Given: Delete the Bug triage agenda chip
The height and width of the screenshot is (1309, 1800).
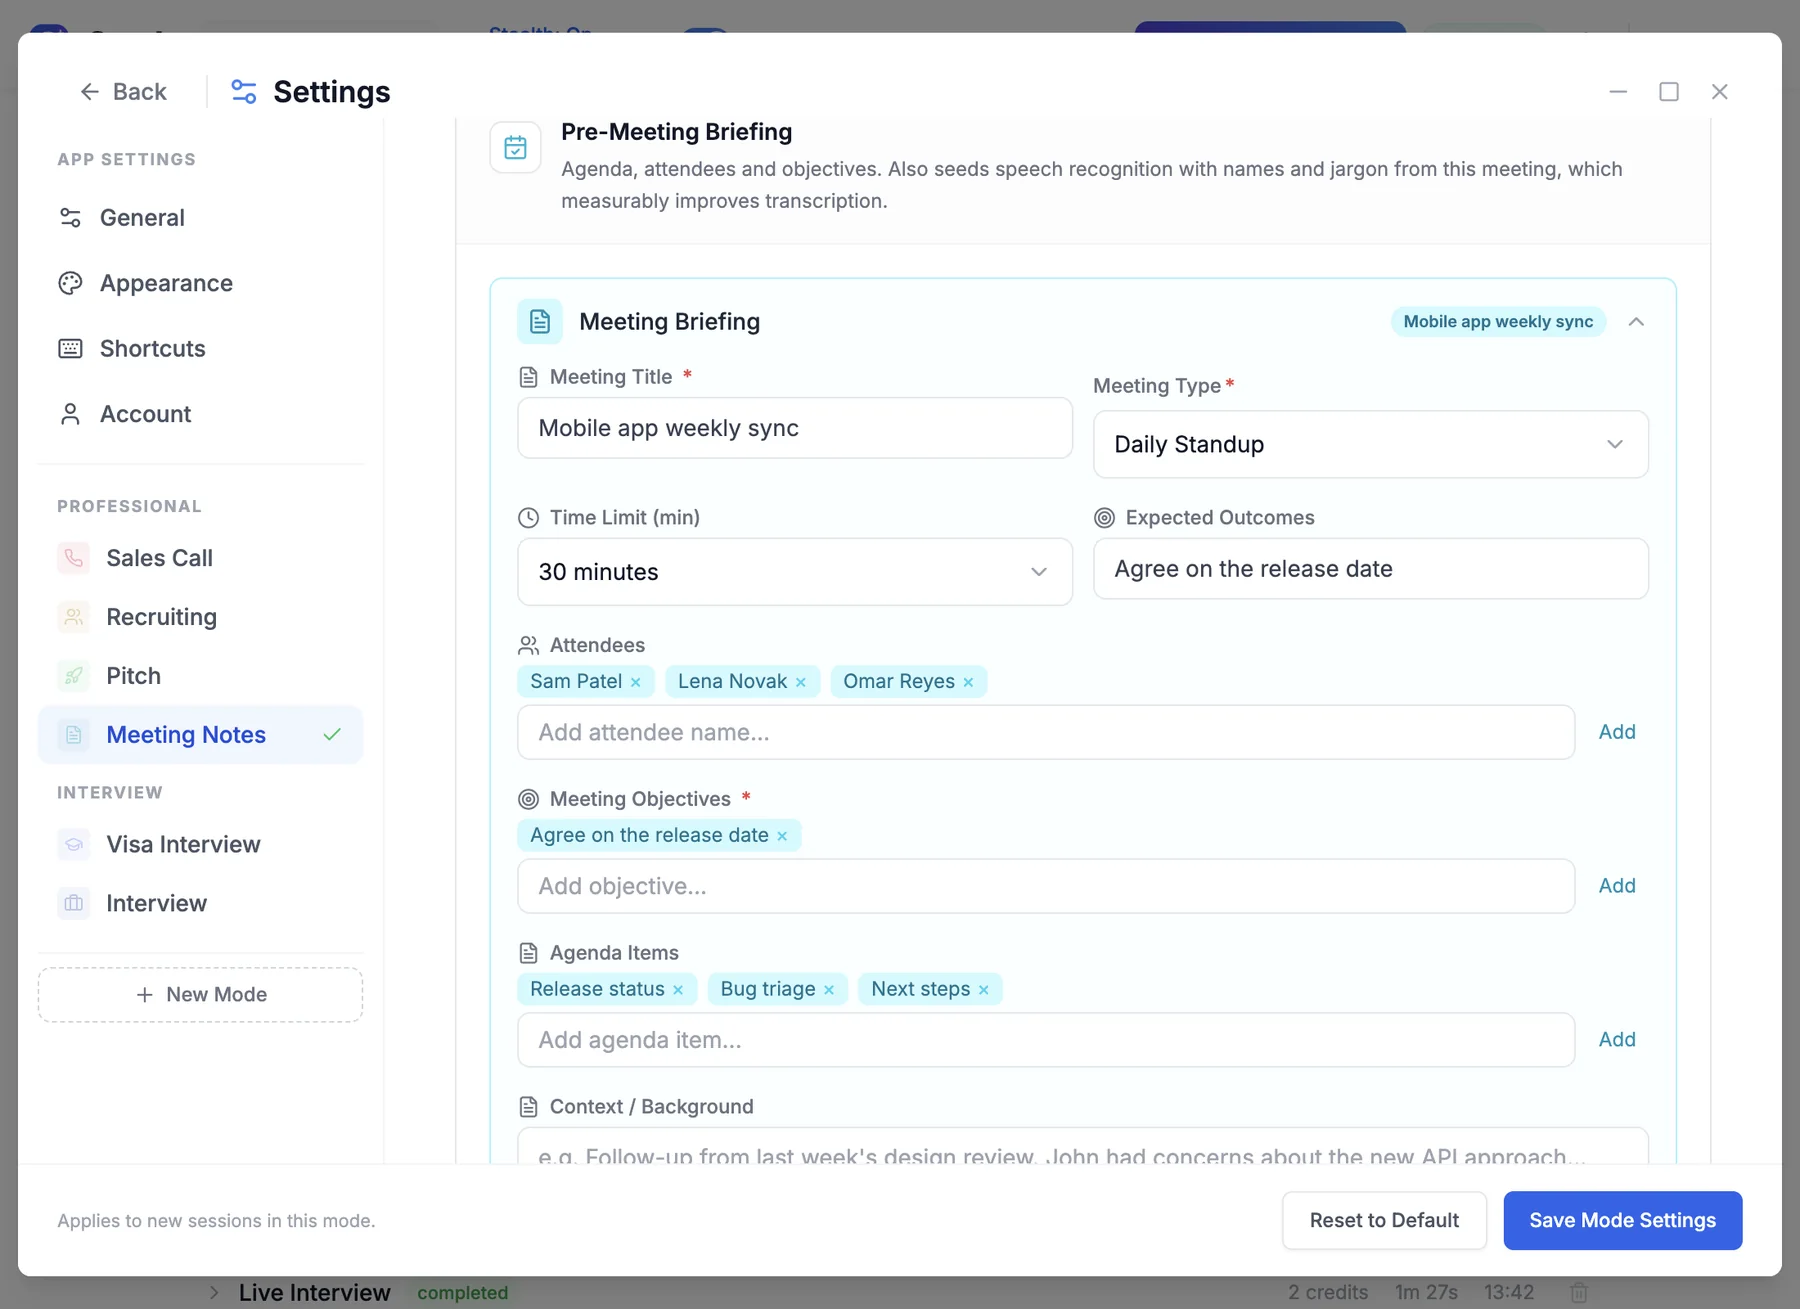Looking at the screenshot, I should (x=829, y=990).
